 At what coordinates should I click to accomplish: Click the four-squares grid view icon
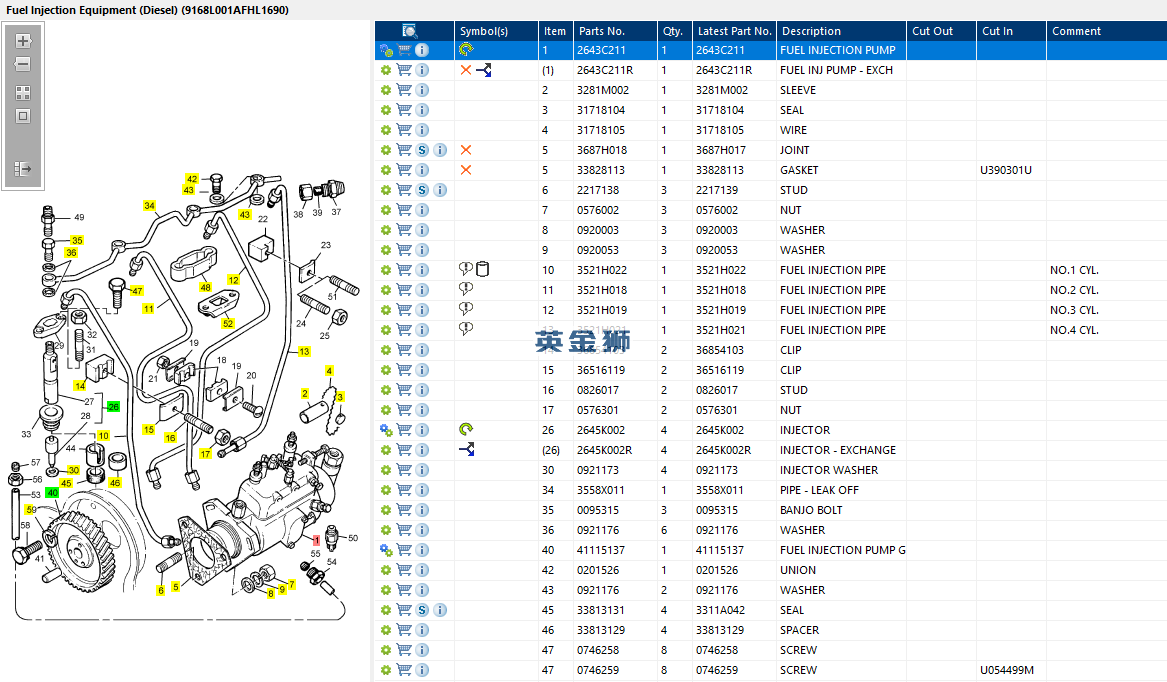tap(23, 93)
